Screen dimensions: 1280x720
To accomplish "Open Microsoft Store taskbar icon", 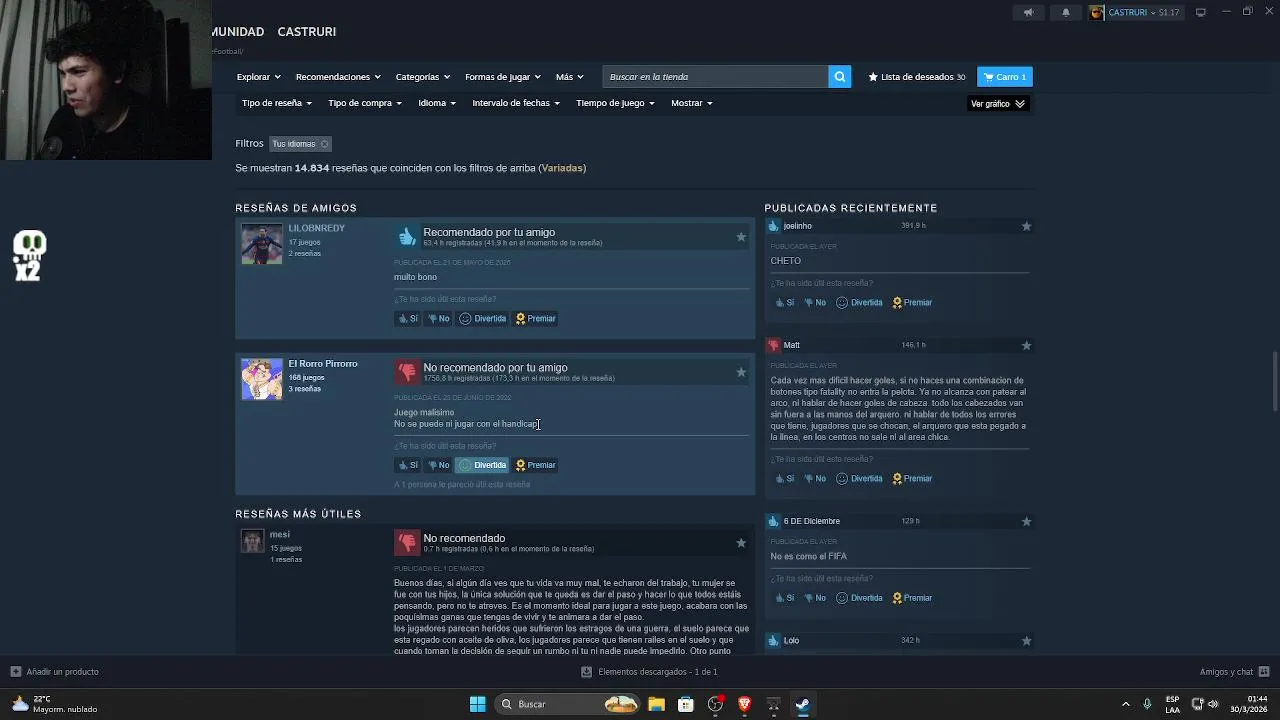I will pyautogui.click(x=685, y=704).
